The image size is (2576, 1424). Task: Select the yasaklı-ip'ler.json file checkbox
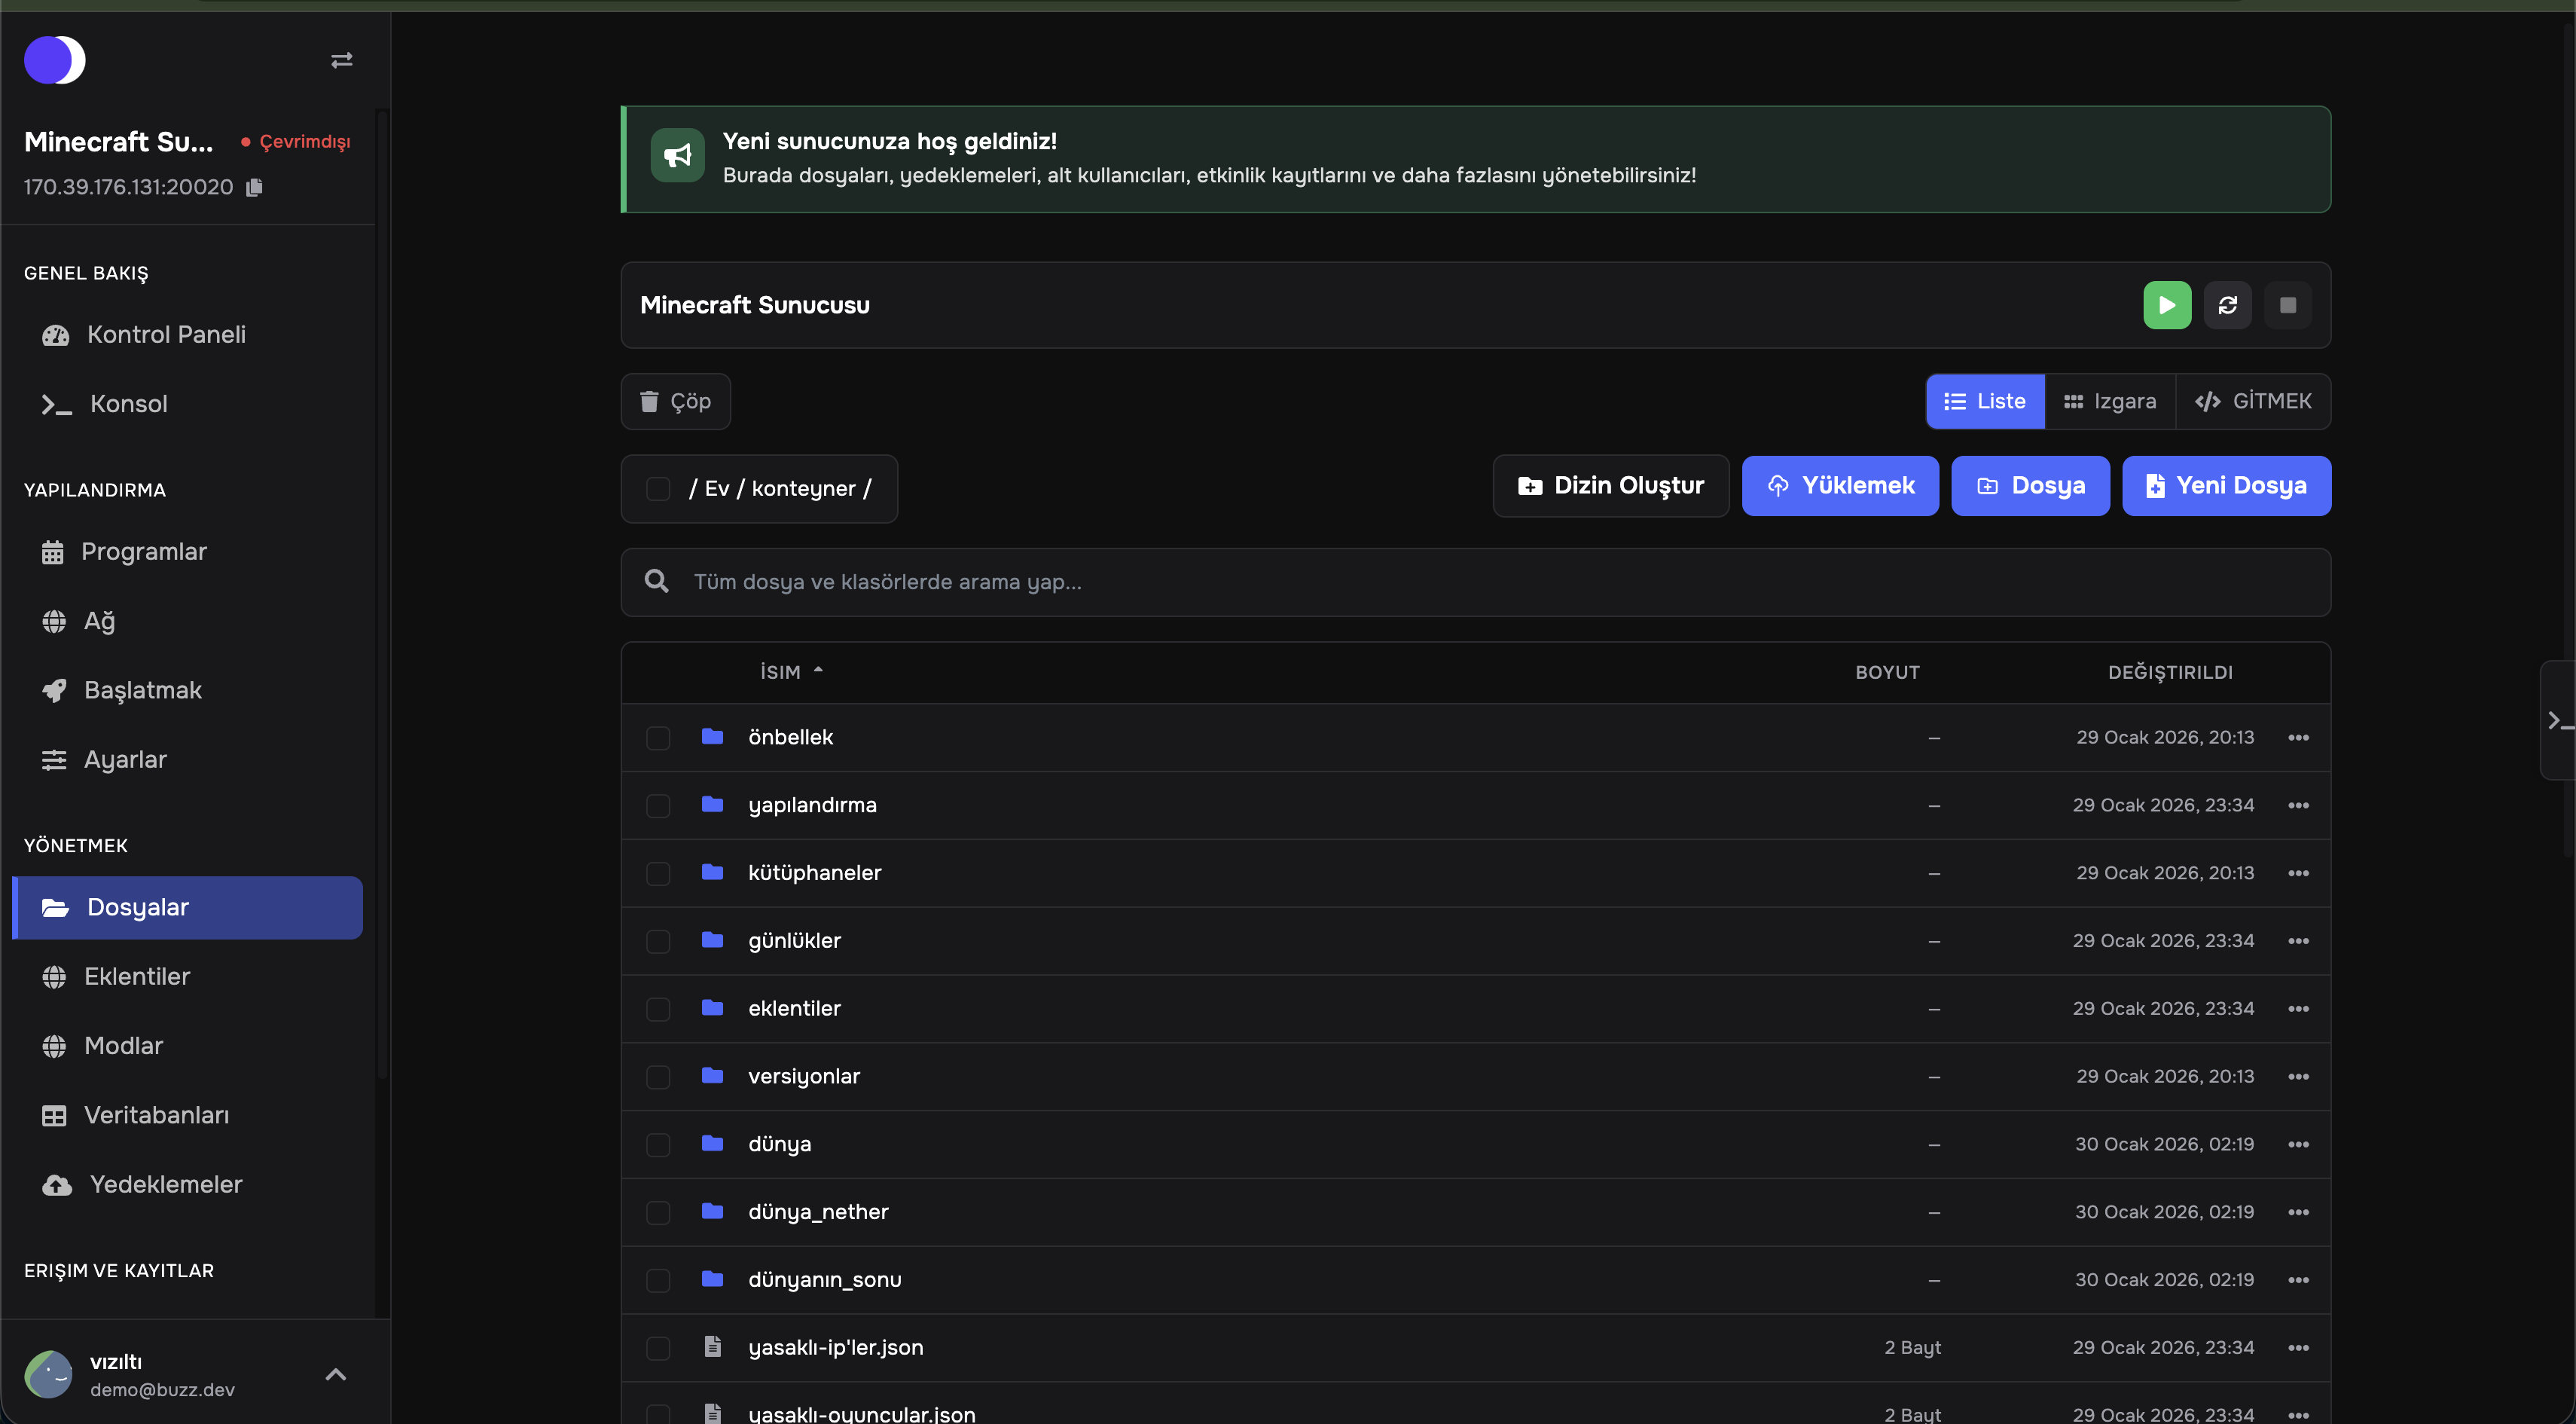[x=658, y=1348]
